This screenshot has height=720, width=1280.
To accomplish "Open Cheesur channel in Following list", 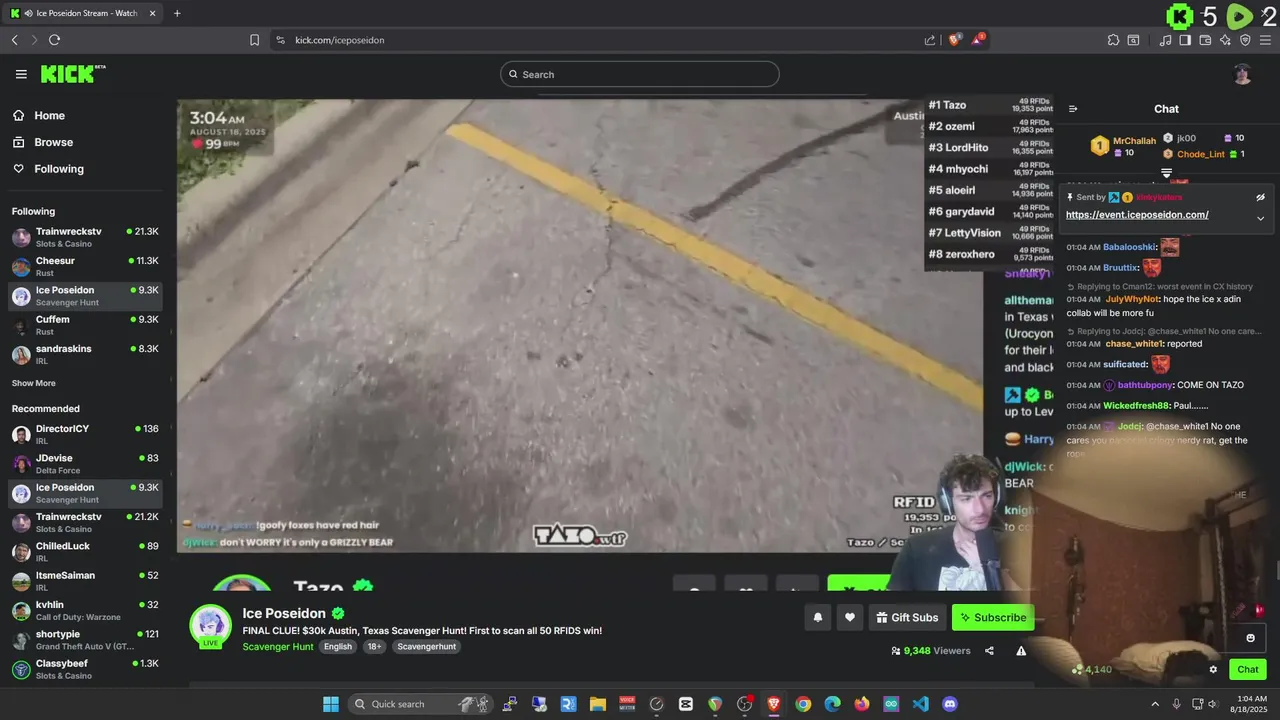I will tap(85, 266).
